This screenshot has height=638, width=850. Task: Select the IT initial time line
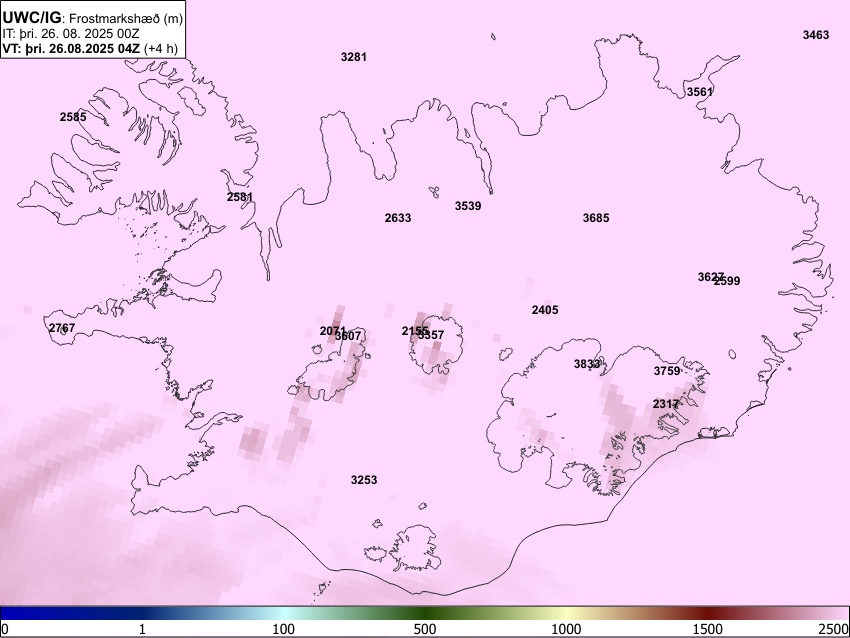tap(70, 34)
